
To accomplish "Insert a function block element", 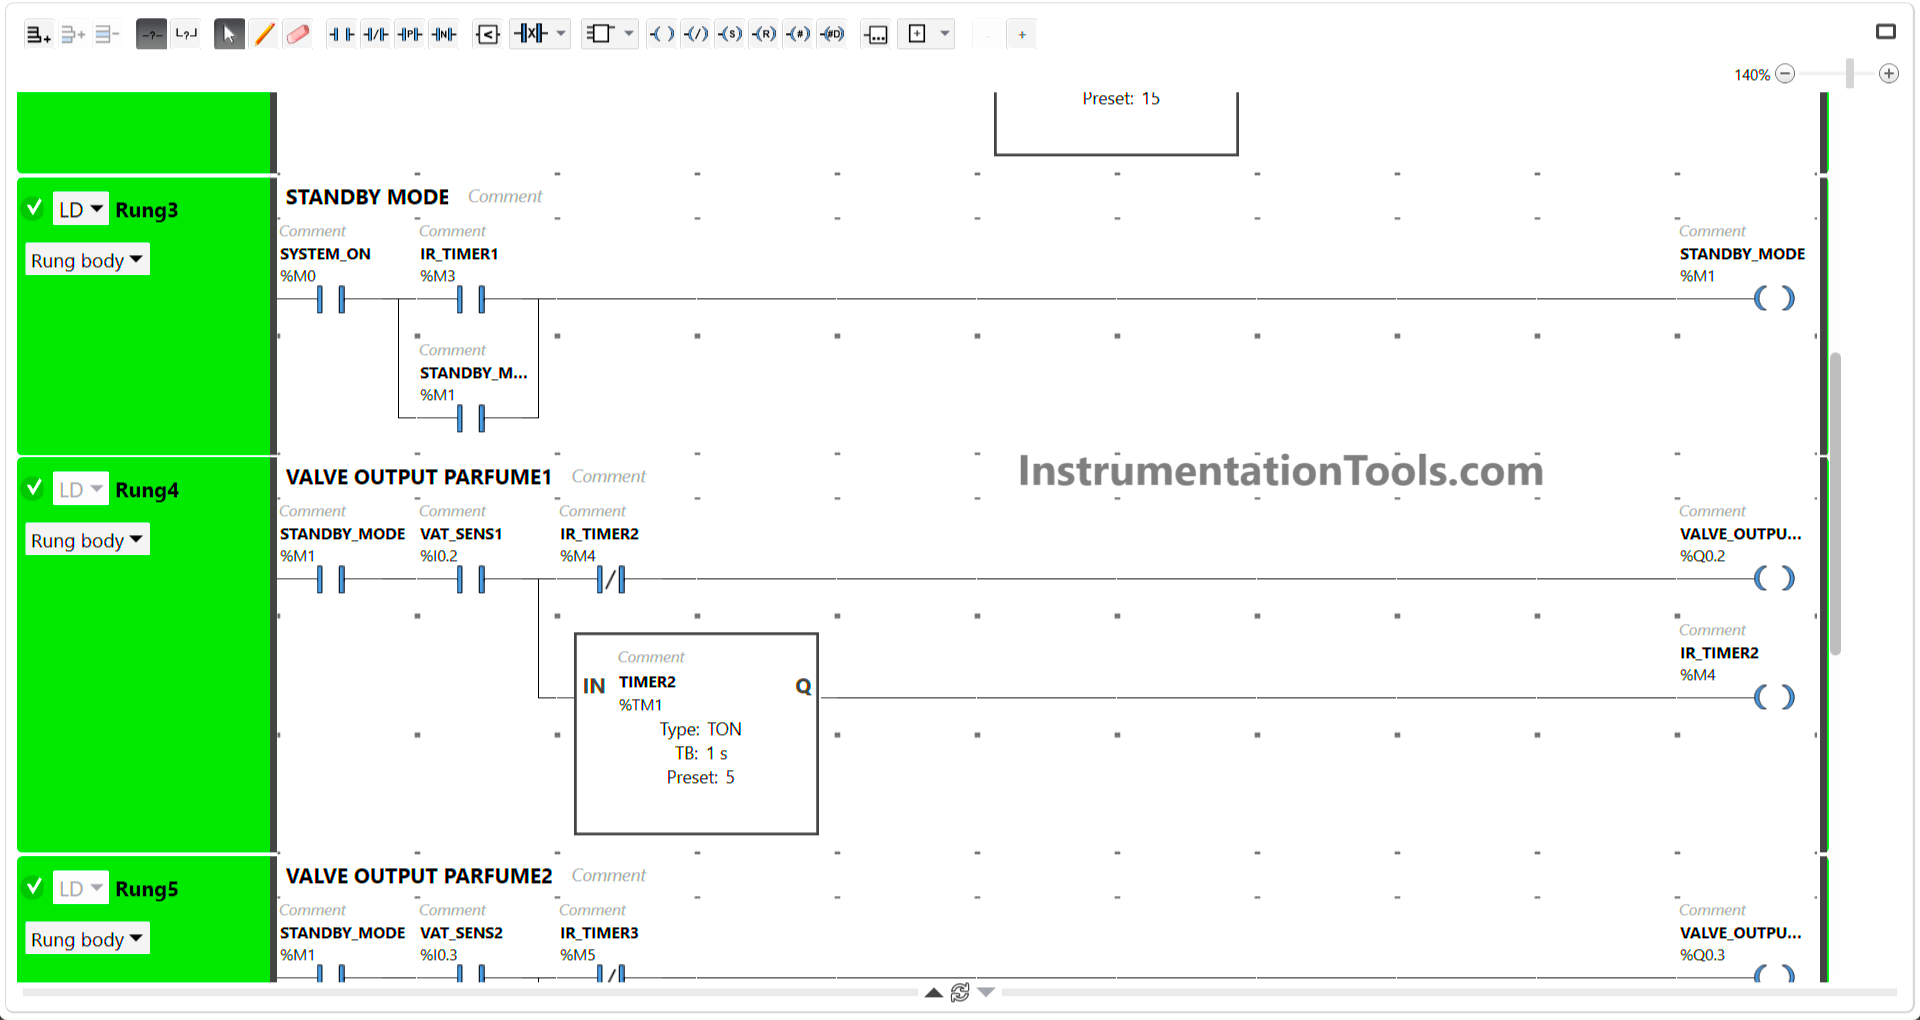I will (x=599, y=35).
